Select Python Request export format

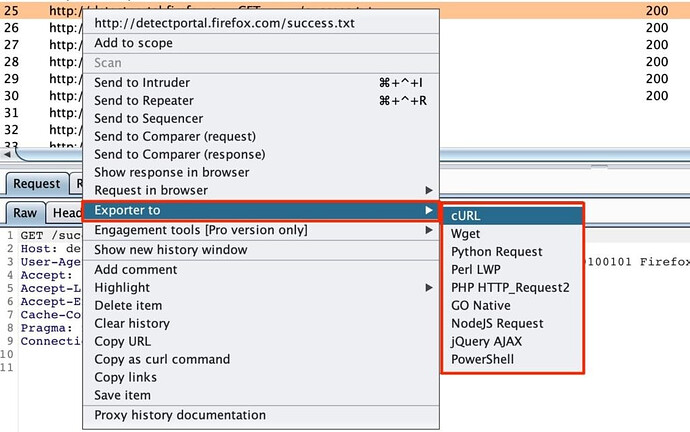click(497, 252)
